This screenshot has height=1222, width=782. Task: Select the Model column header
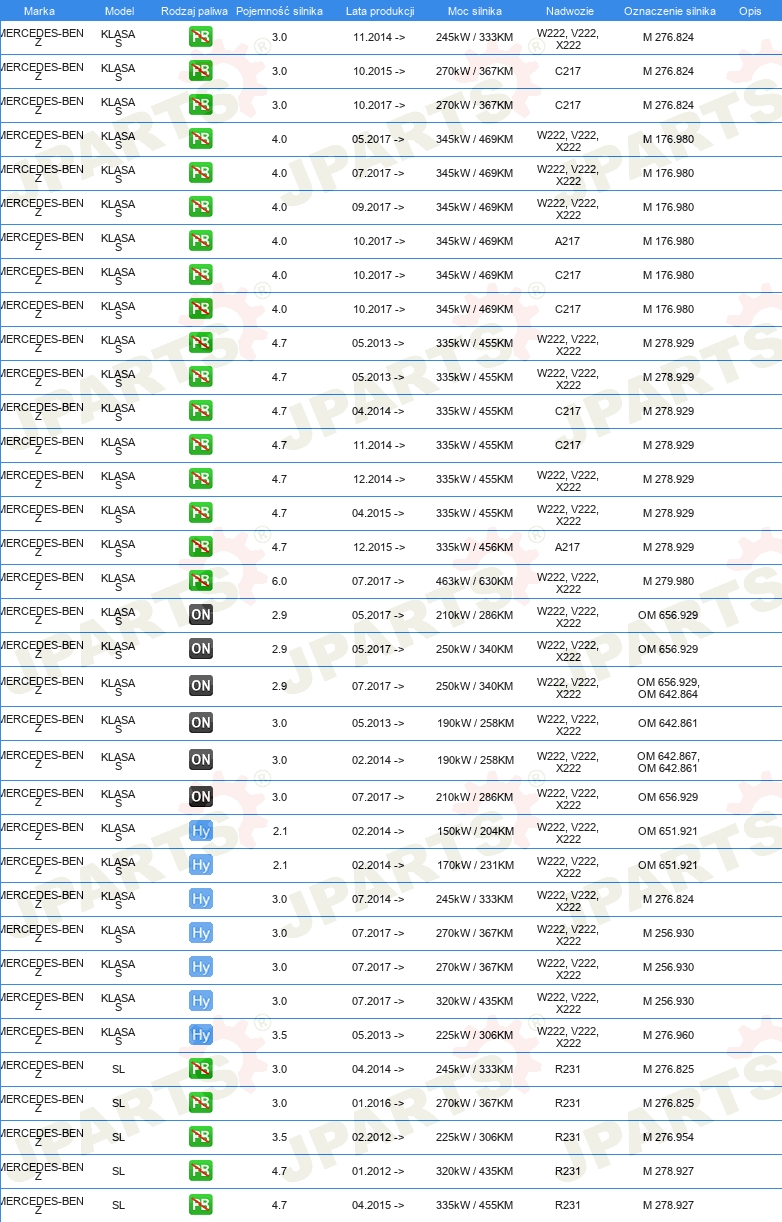pyautogui.click(x=119, y=10)
